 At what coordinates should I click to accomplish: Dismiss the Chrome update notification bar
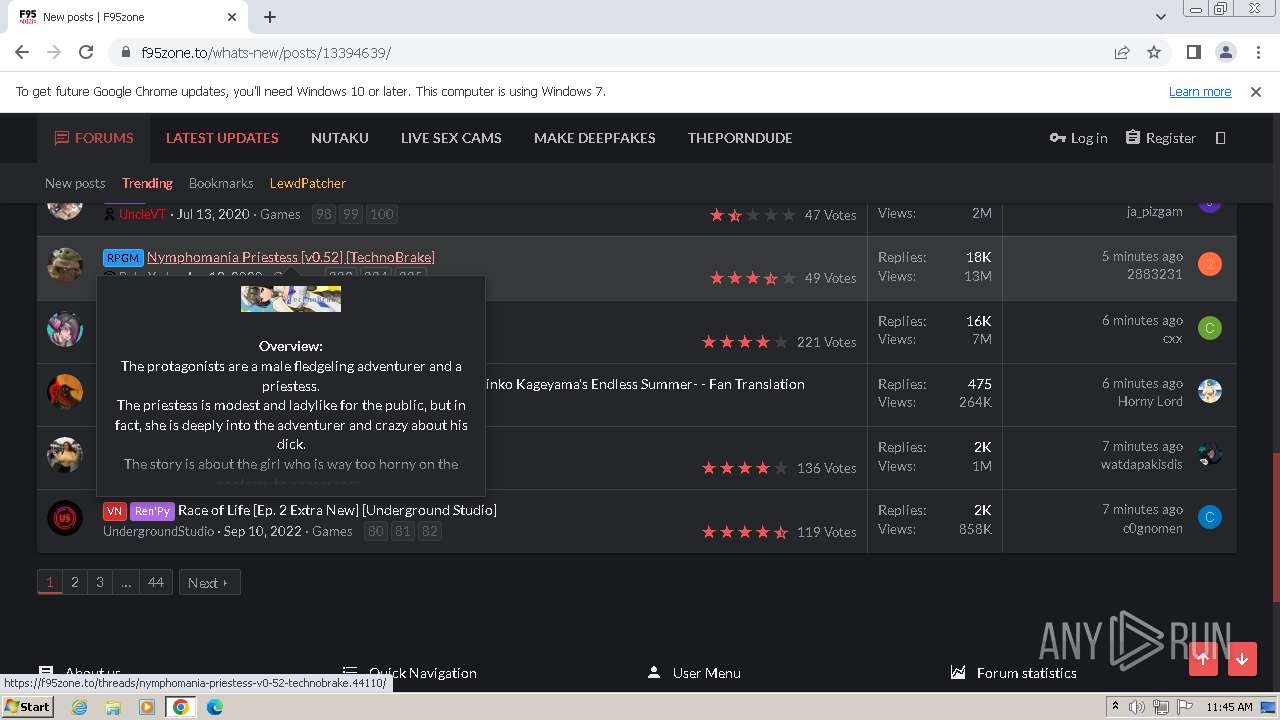tap(1256, 91)
